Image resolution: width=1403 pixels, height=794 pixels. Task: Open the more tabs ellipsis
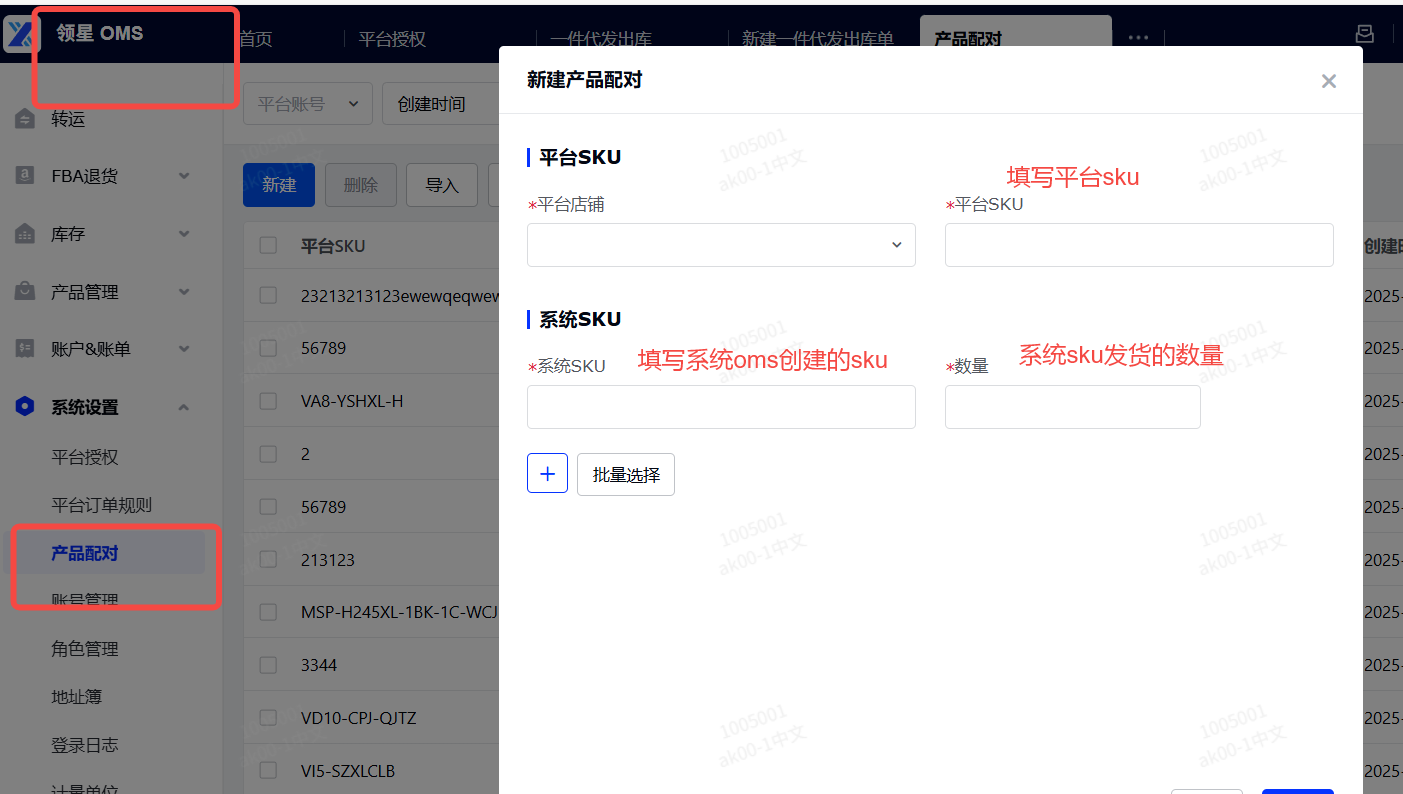pos(1138,38)
